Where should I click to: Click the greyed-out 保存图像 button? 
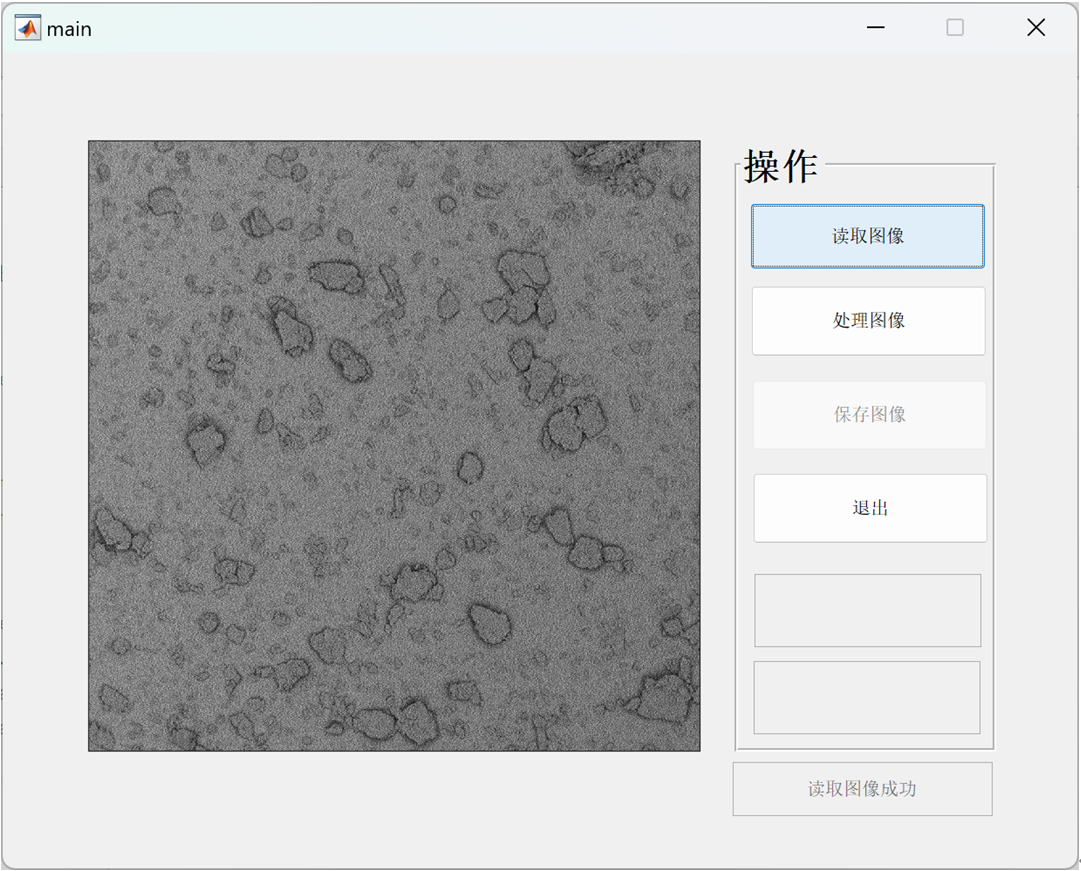coord(869,414)
